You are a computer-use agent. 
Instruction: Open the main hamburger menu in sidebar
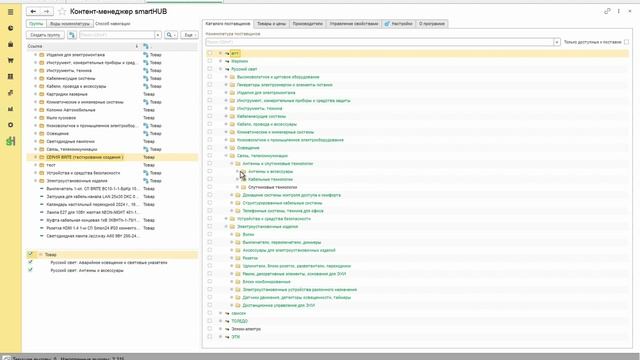click(x=11, y=12)
